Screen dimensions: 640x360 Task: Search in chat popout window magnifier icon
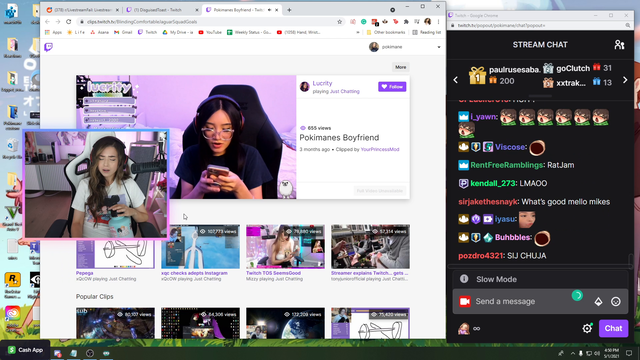(x=628, y=25)
